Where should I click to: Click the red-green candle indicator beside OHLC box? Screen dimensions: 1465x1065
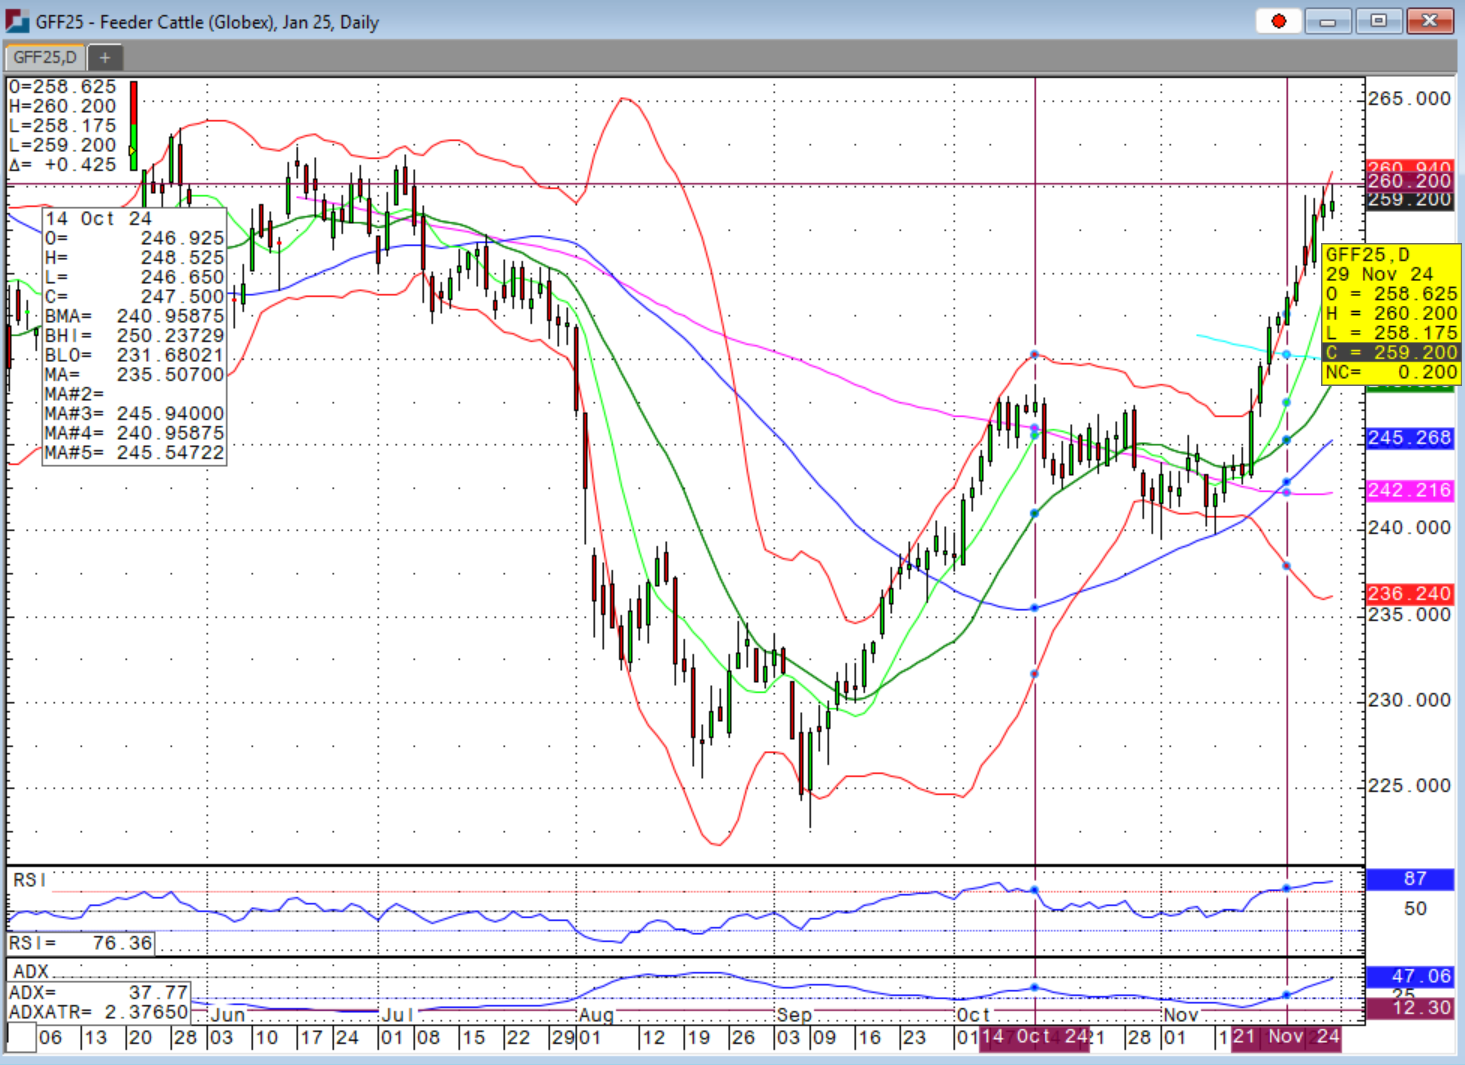[x=133, y=126]
